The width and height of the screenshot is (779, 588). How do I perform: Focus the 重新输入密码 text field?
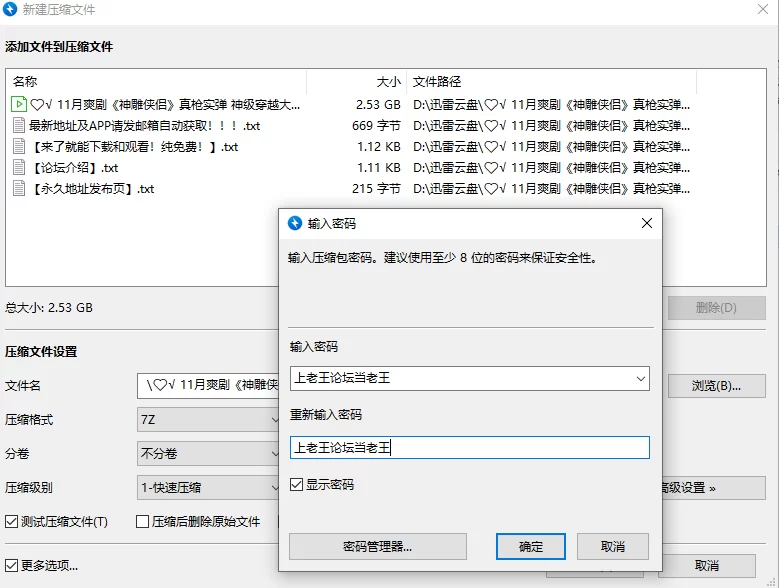tap(469, 447)
